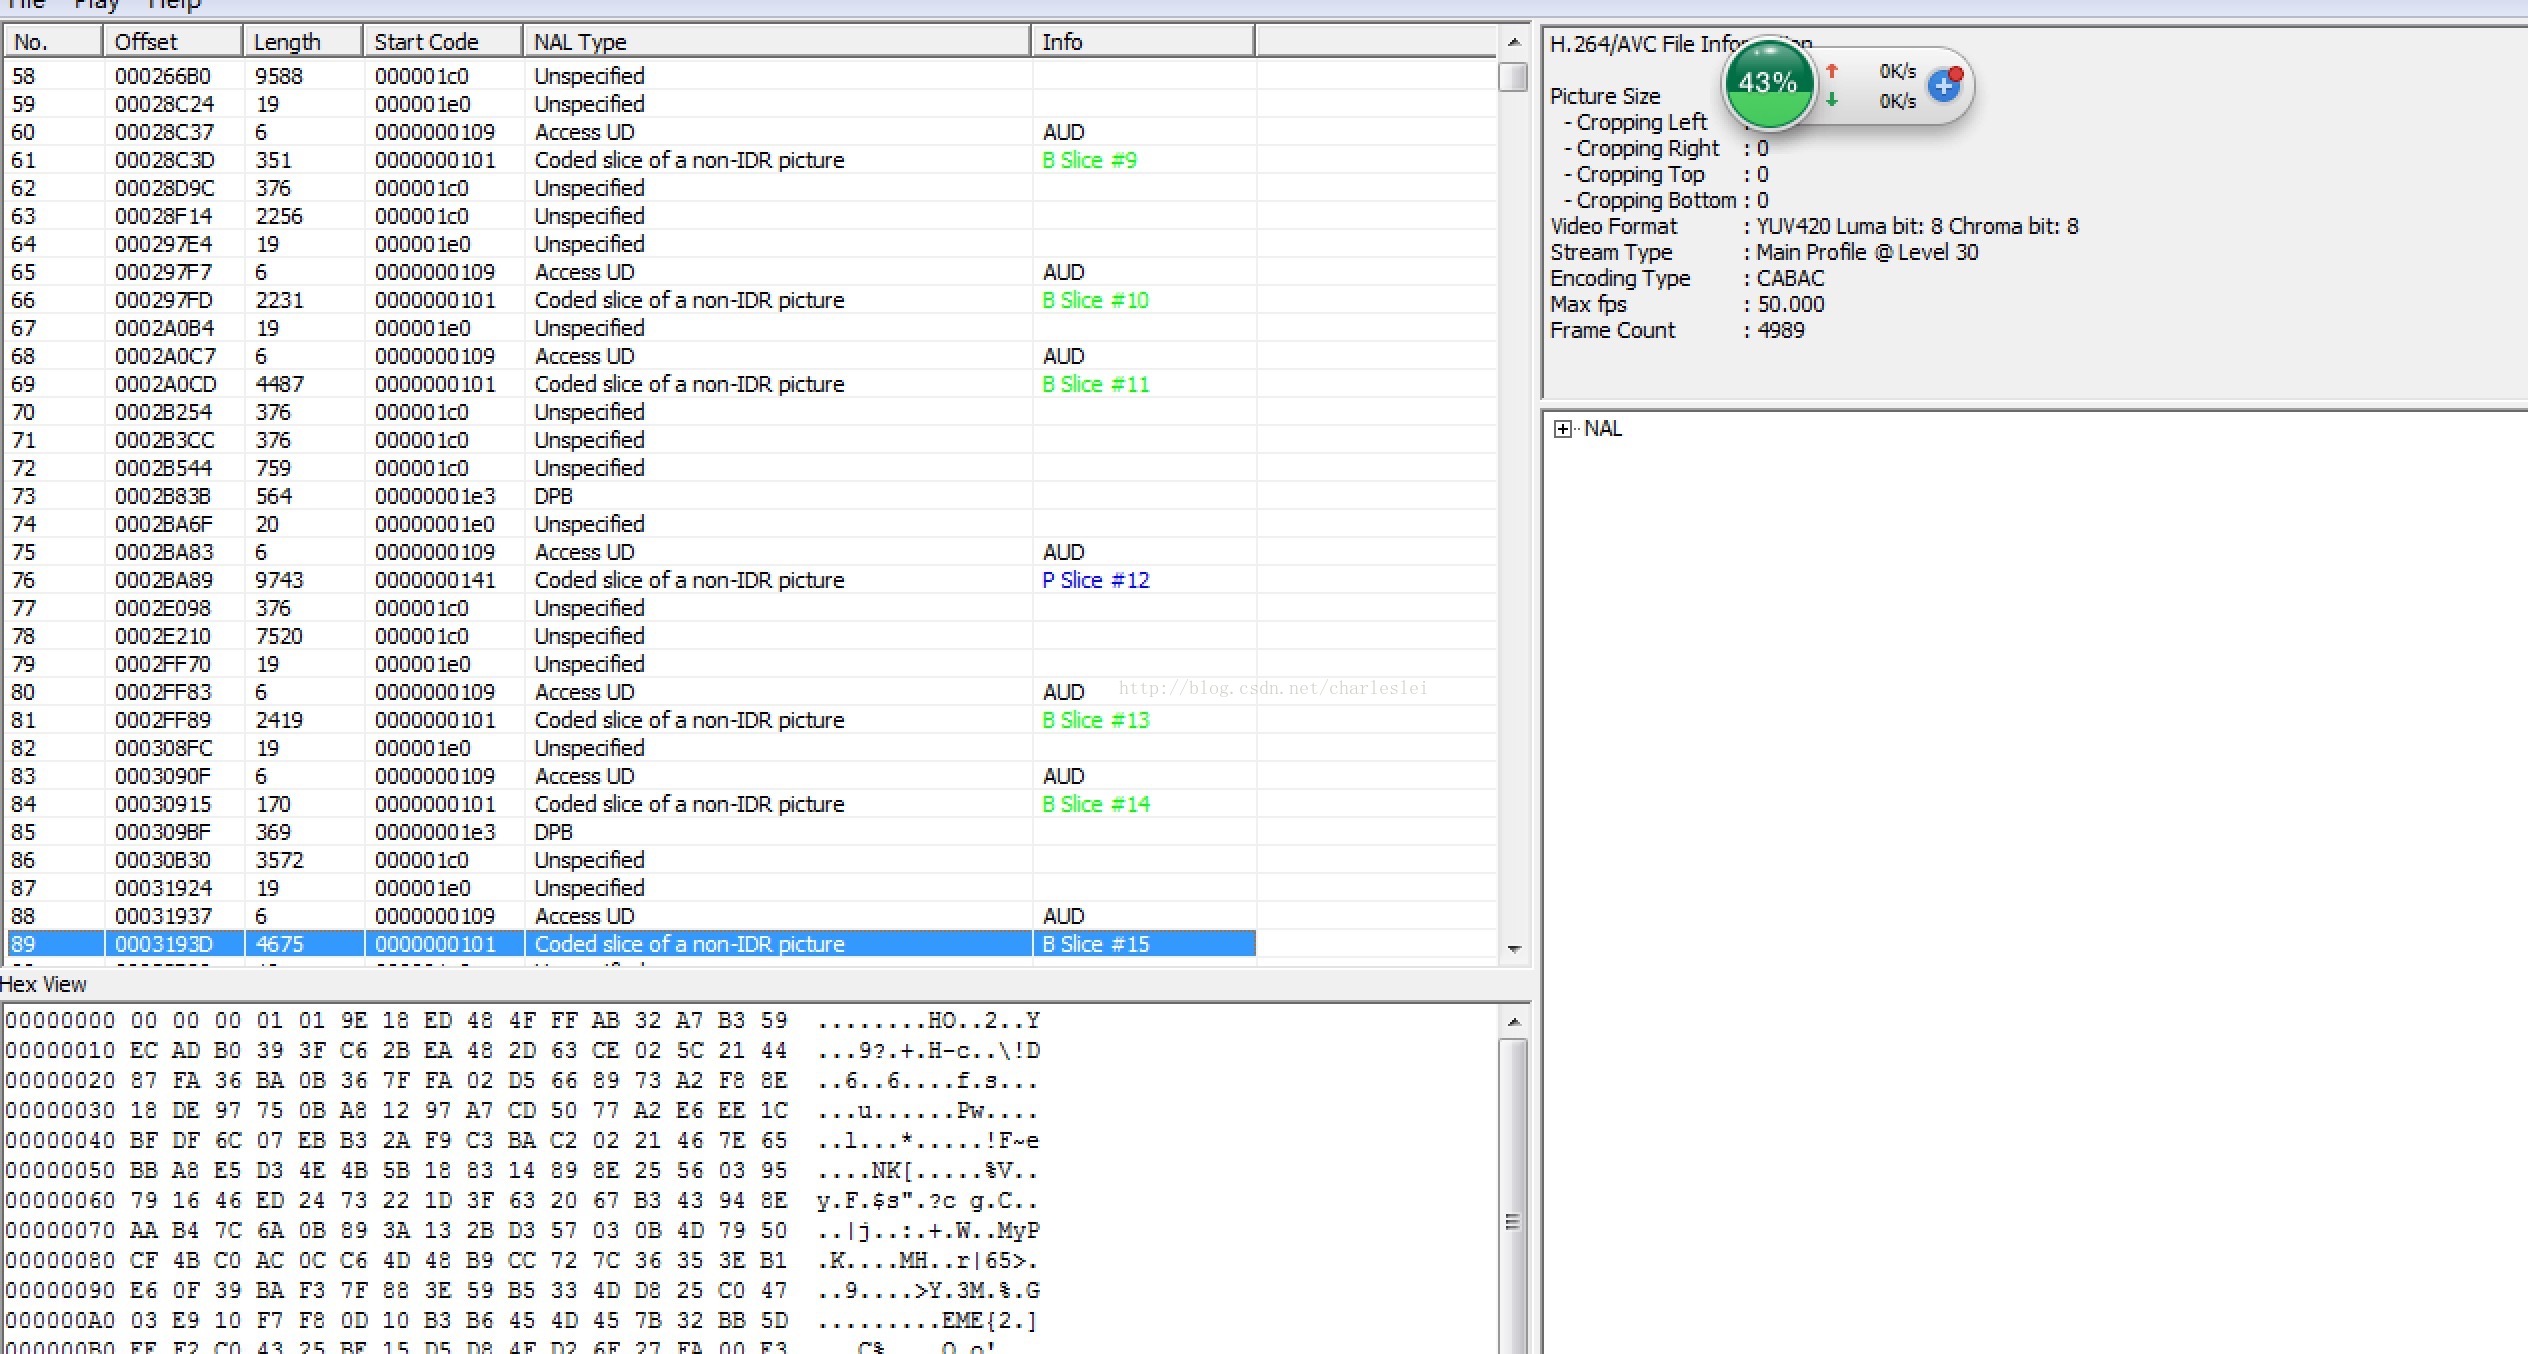Click the Video Format YUV420 value

pyautogui.click(x=1917, y=226)
